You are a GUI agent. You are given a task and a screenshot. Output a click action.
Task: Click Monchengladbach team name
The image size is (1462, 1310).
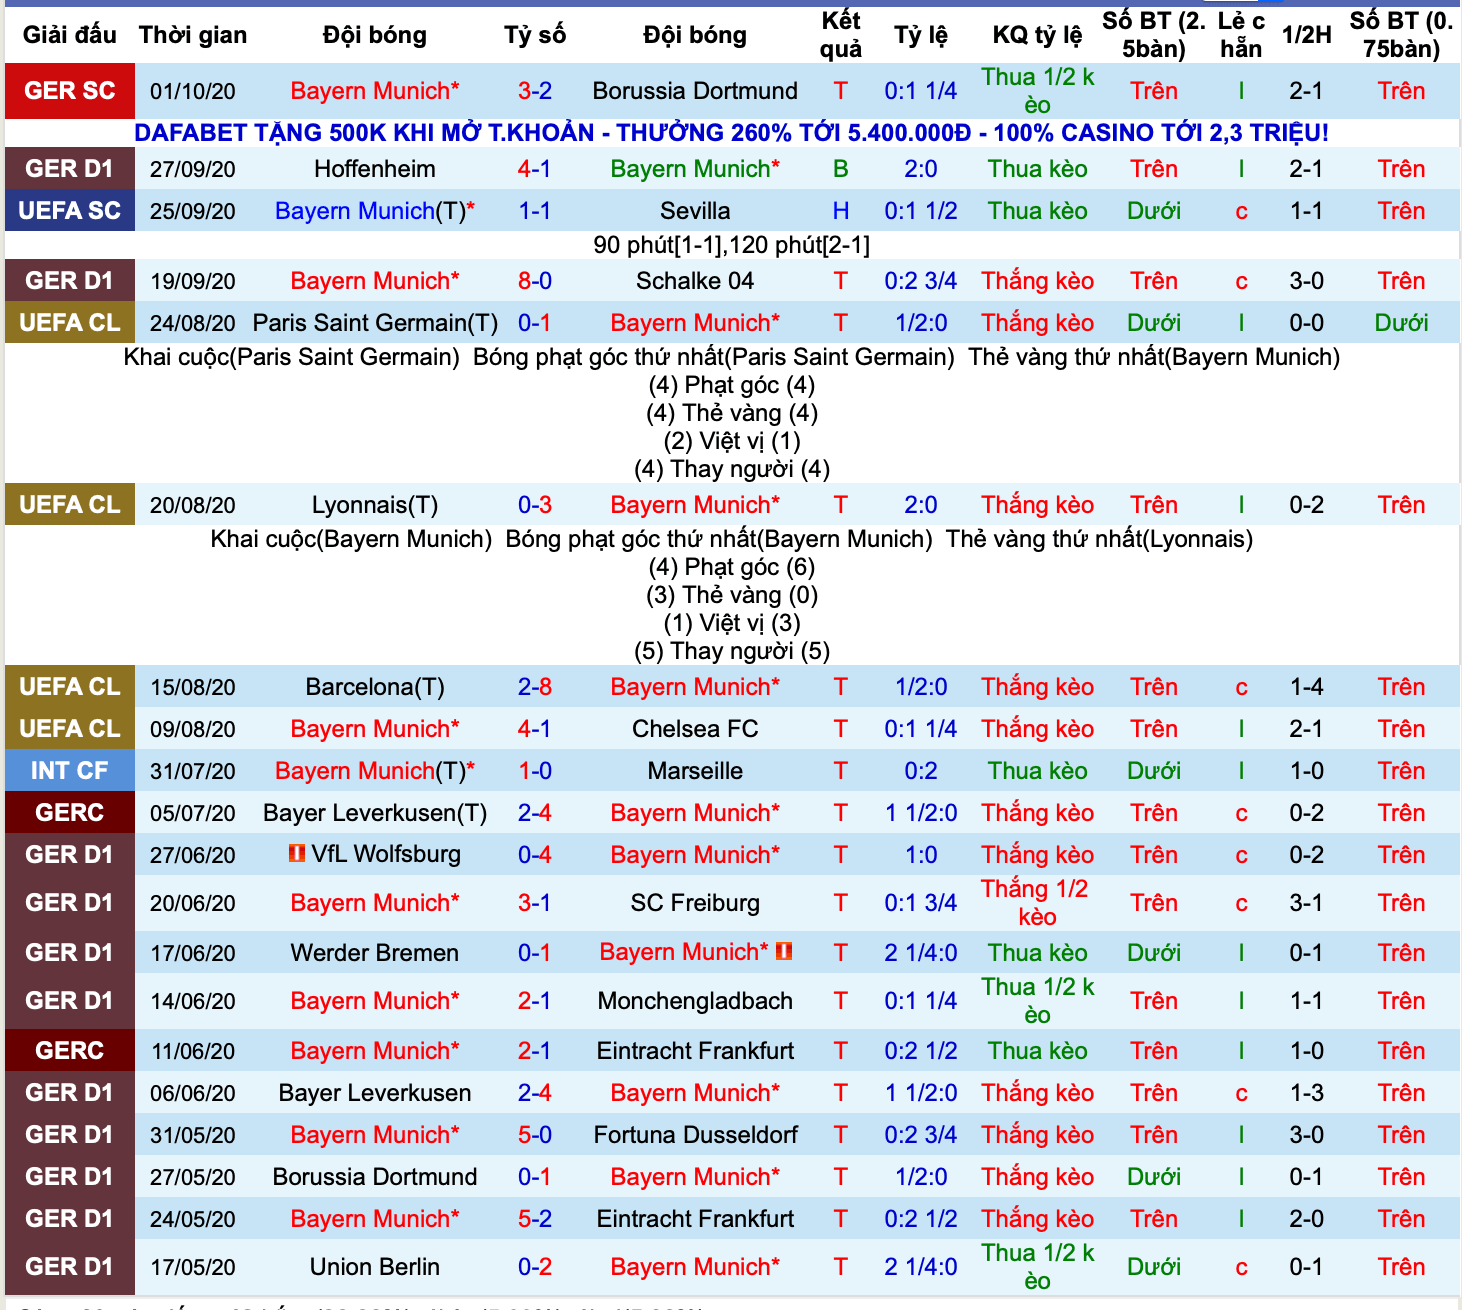click(695, 1001)
